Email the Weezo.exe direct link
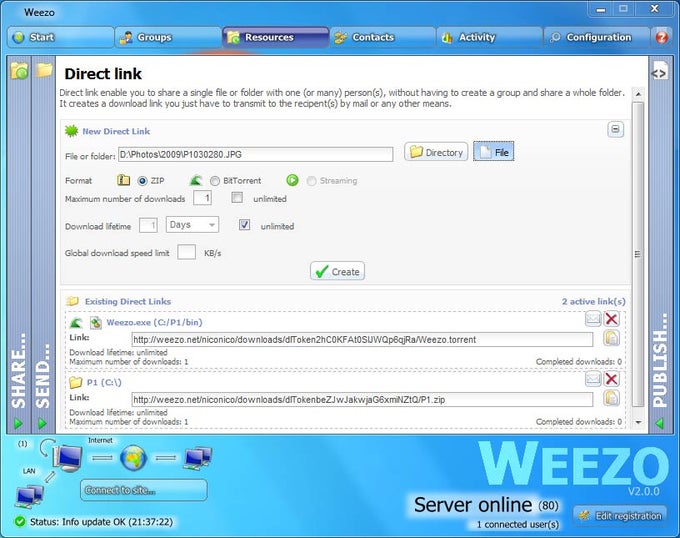680x538 pixels. [x=593, y=319]
